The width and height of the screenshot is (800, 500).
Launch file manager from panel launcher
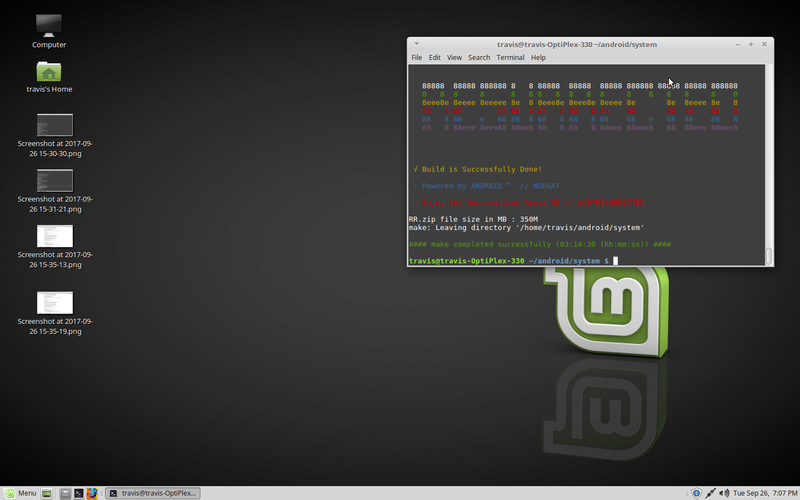[65, 493]
